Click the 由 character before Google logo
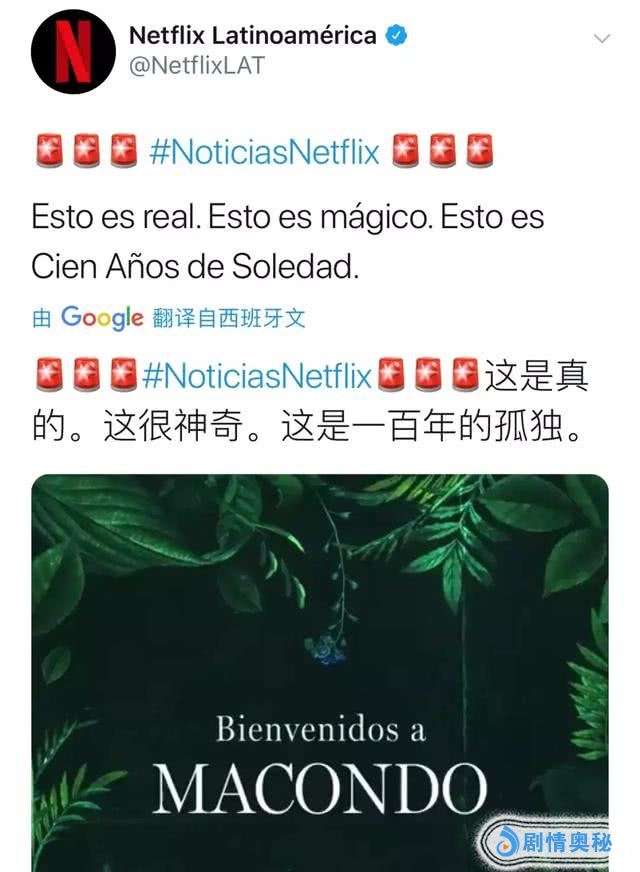Image resolution: width=640 pixels, height=872 pixels. pos(42,318)
